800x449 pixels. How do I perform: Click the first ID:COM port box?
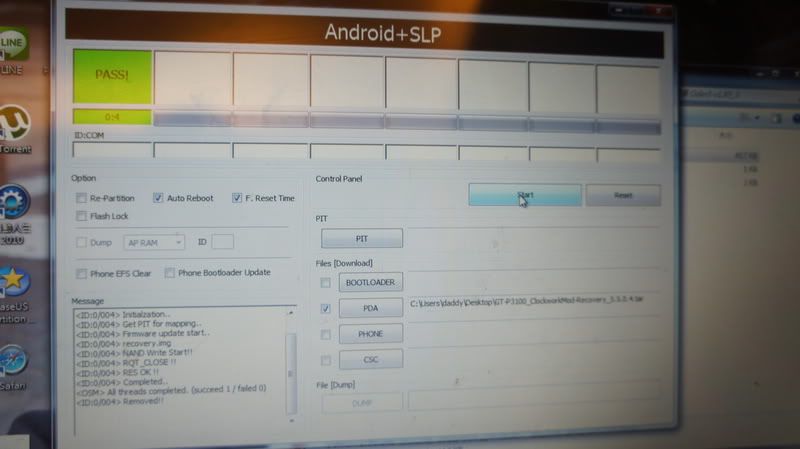tap(112, 149)
